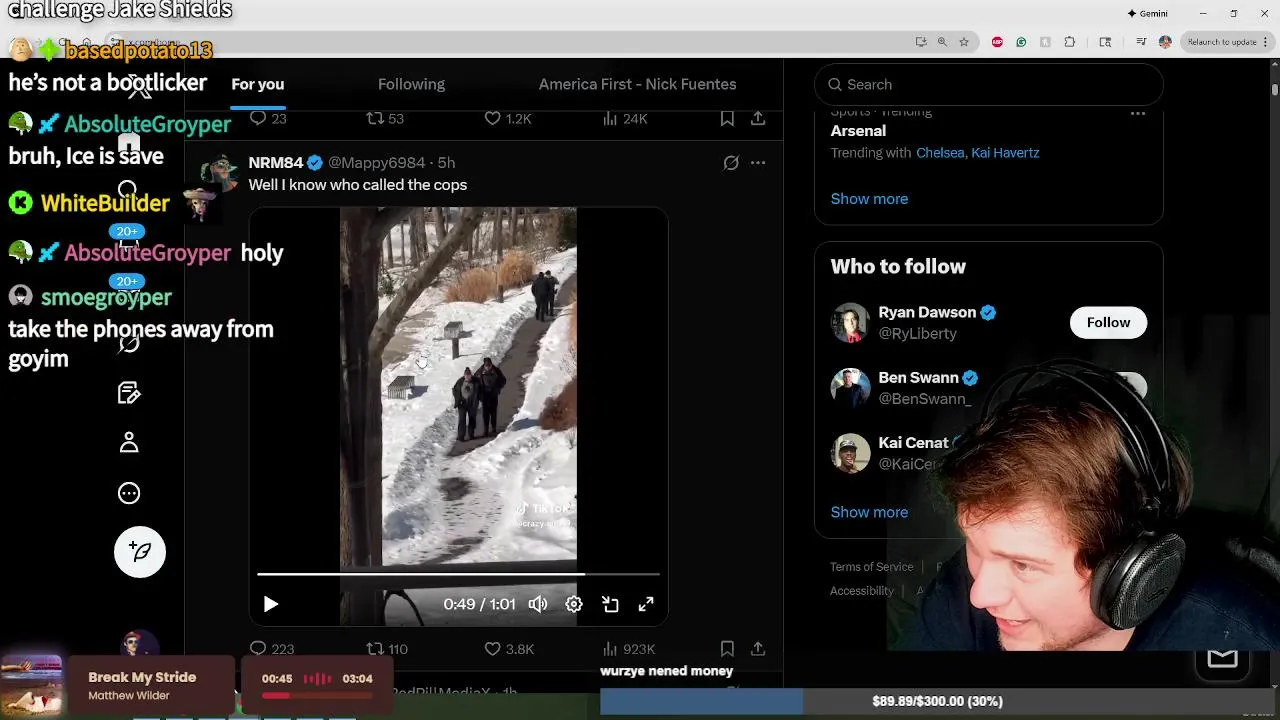1280x720 pixels.
Task: Open Chrome side panel search icon
Action: pyautogui.click(x=1105, y=42)
